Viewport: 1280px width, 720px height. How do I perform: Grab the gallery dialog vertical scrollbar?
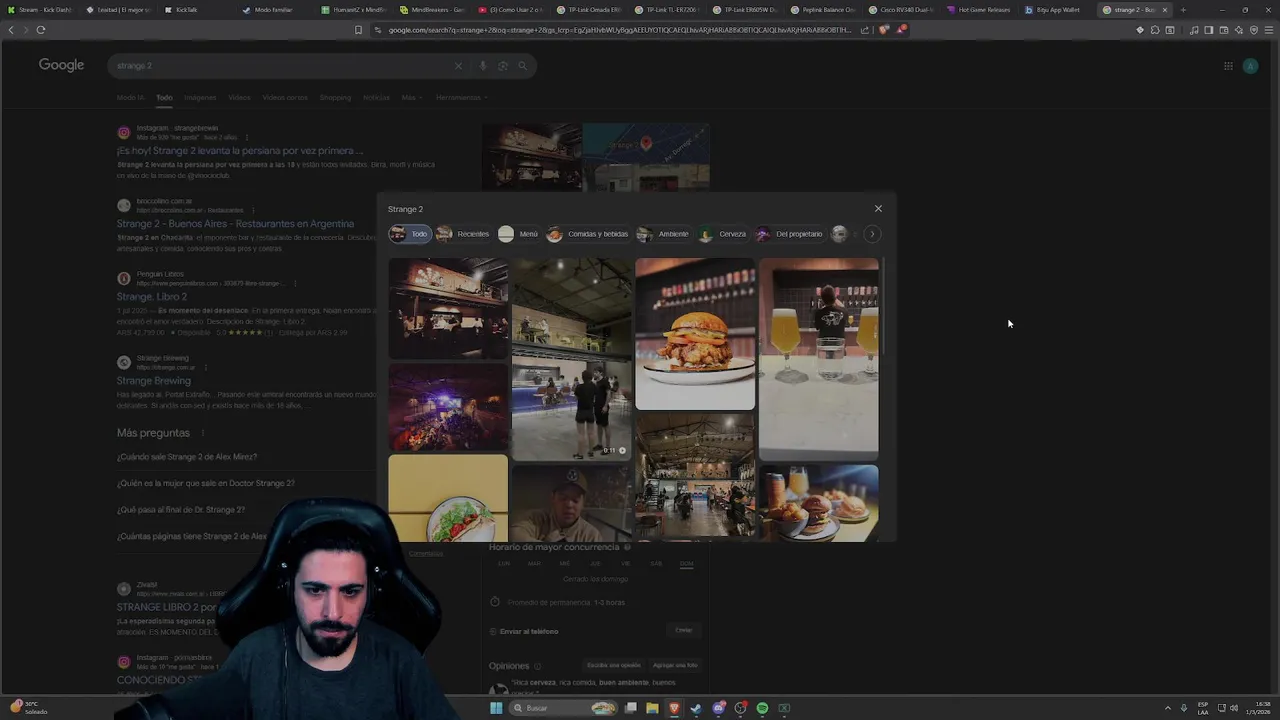[x=884, y=305]
